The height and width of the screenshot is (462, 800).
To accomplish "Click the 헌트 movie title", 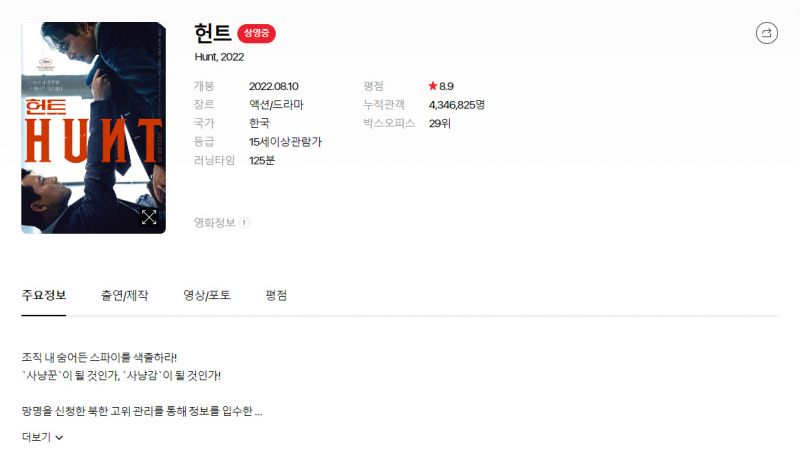I will tap(213, 33).
